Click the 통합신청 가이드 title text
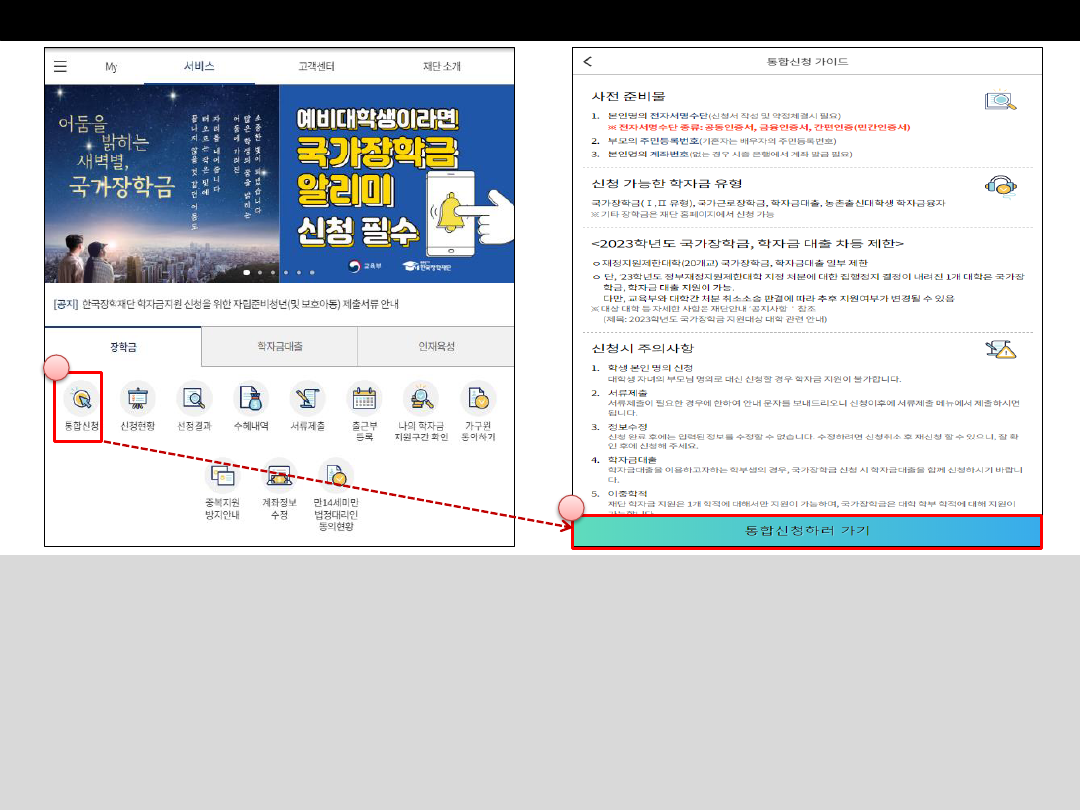This screenshot has width=1080, height=810. pyautogui.click(x=807, y=61)
